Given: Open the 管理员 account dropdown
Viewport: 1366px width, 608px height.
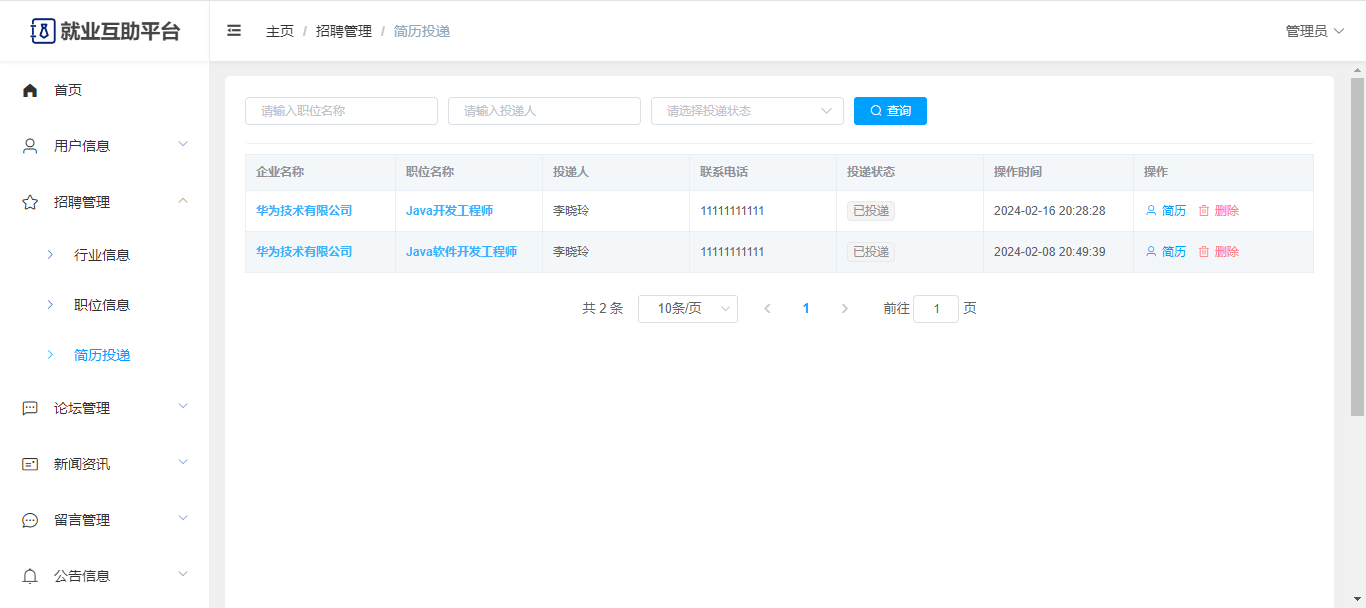Looking at the screenshot, I should click(x=1314, y=31).
